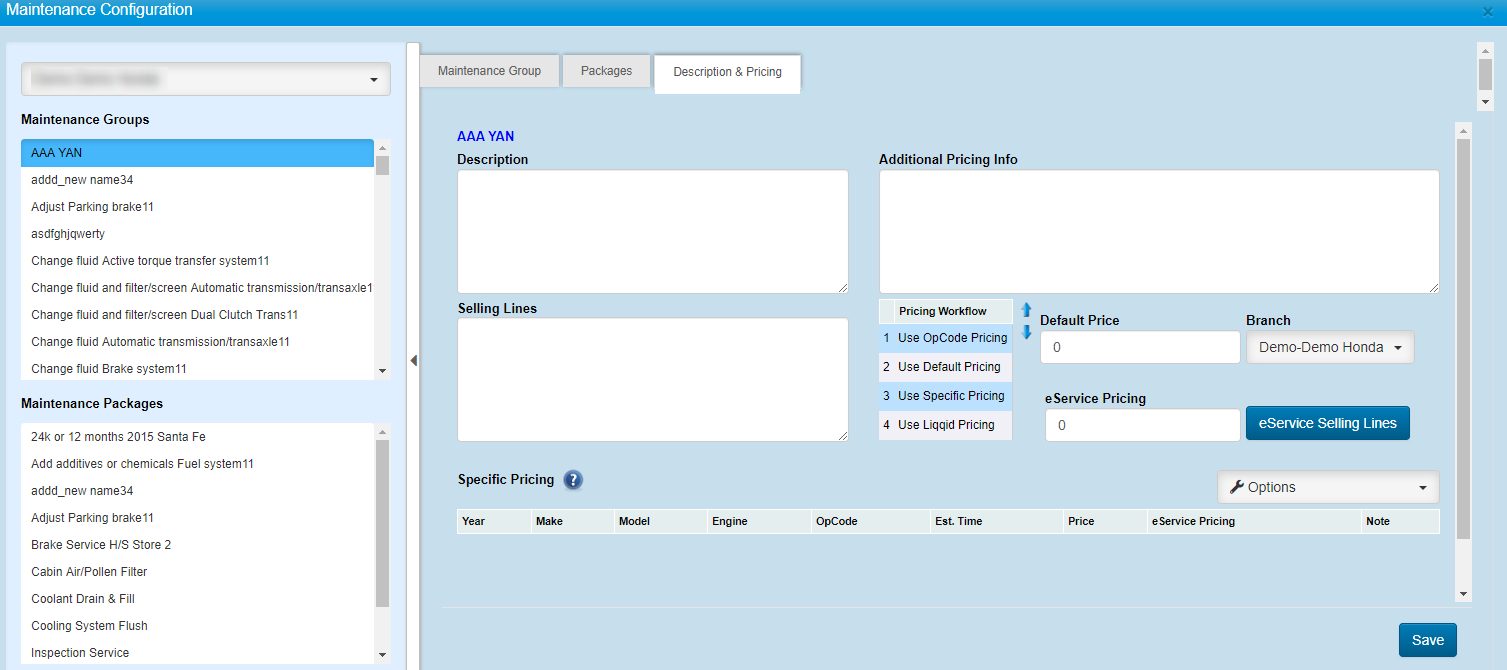Collapse the left panel with arrow handle
Viewport: 1507px width, 670px height.
413,361
